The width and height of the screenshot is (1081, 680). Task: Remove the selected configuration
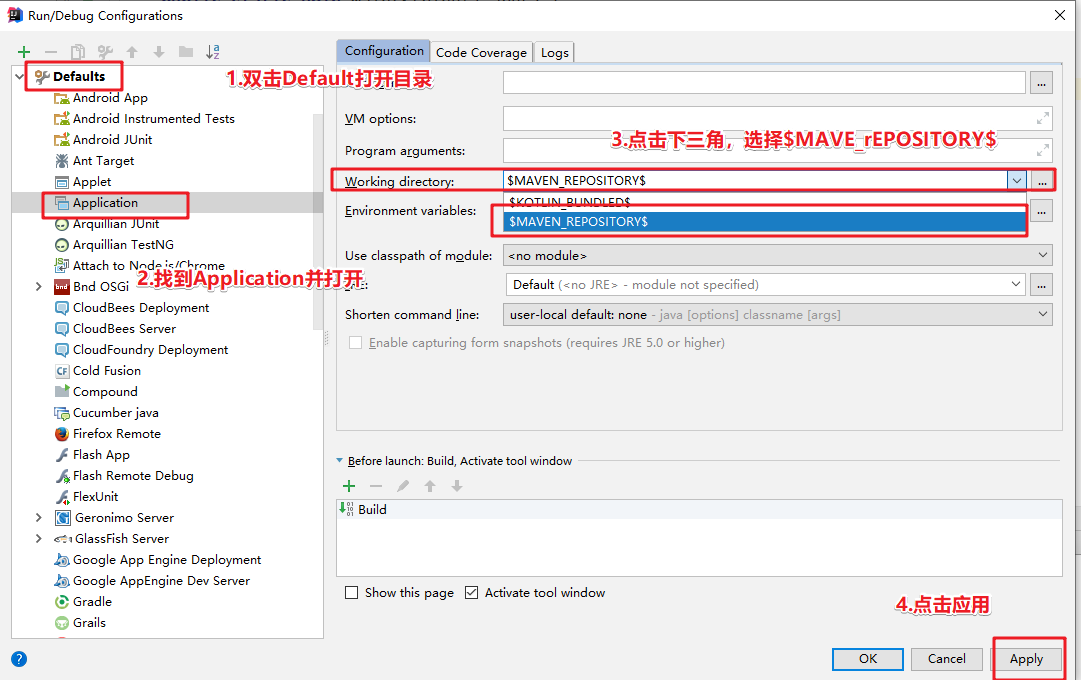coord(51,51)
